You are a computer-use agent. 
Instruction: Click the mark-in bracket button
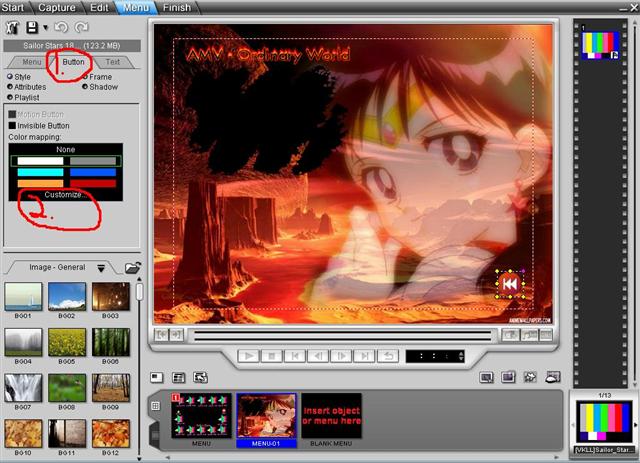(162, 335)
